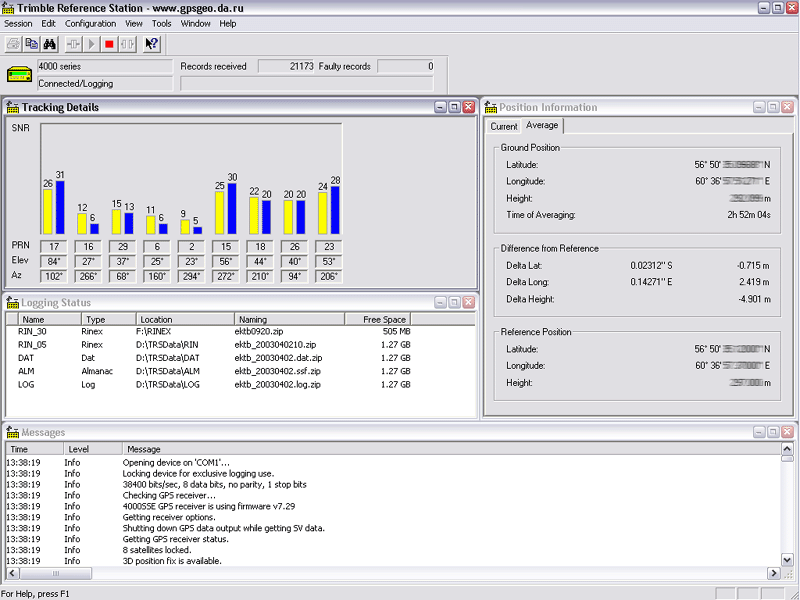Click the Disconnect icon right of Stop
This screenshot has width=800, height=600.
[x=127, y=44]
